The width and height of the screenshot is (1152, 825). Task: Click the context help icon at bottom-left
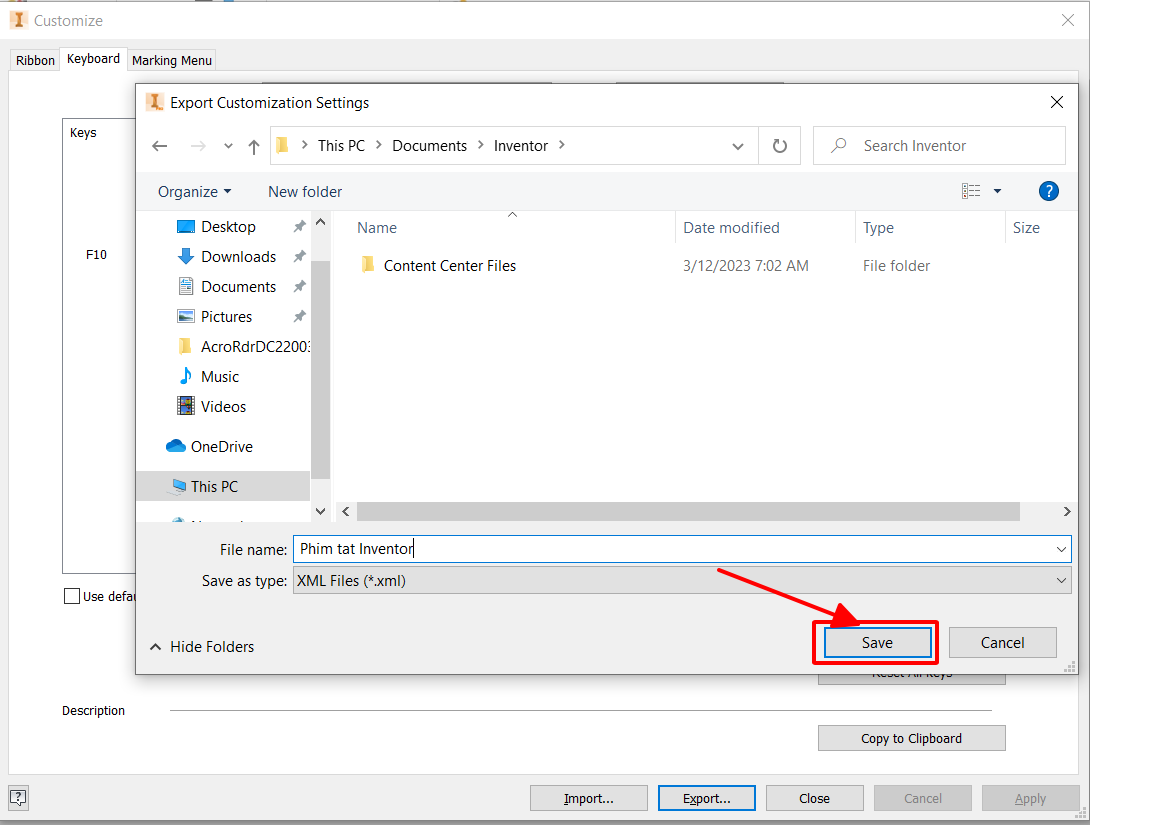pos(18,798)
